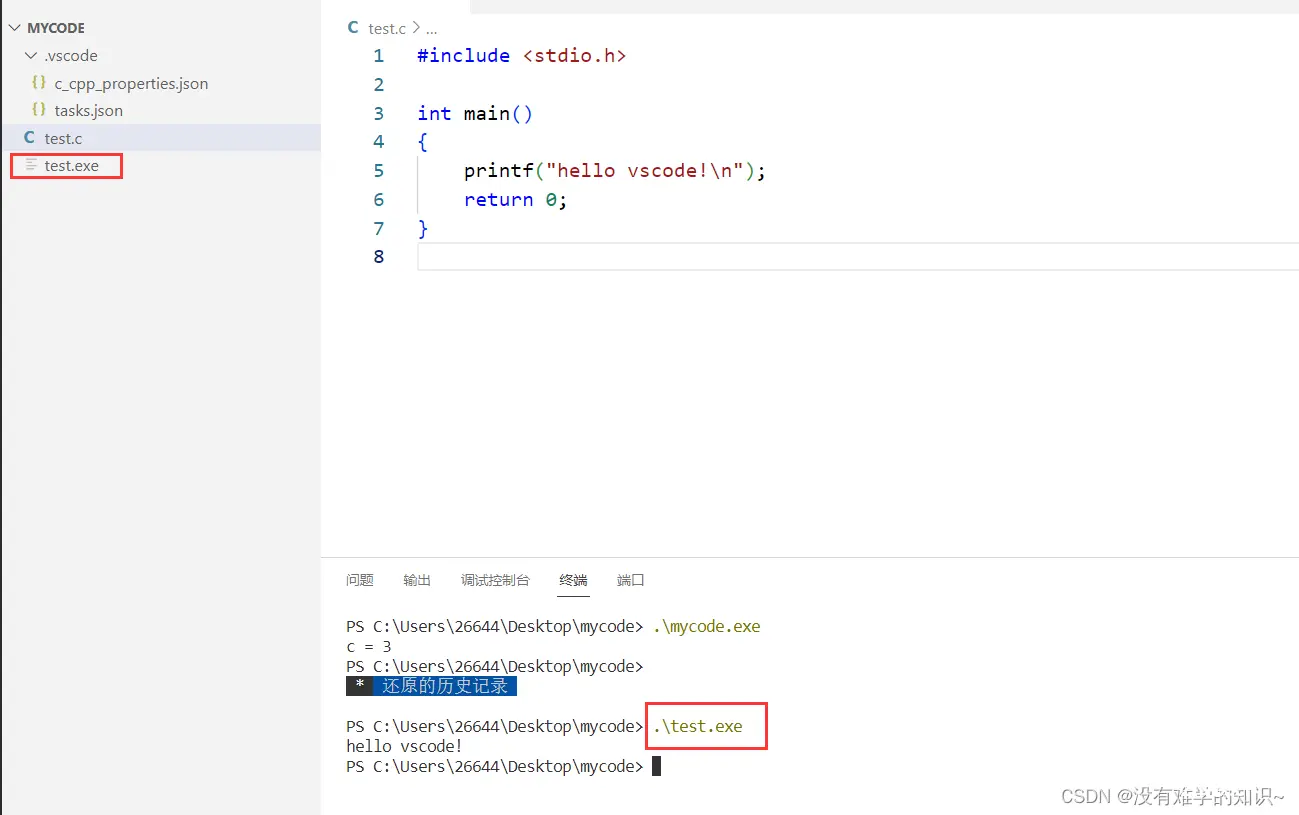Click the int main() code line
The height and width of the screenshot is (815, 1299).
475,113
